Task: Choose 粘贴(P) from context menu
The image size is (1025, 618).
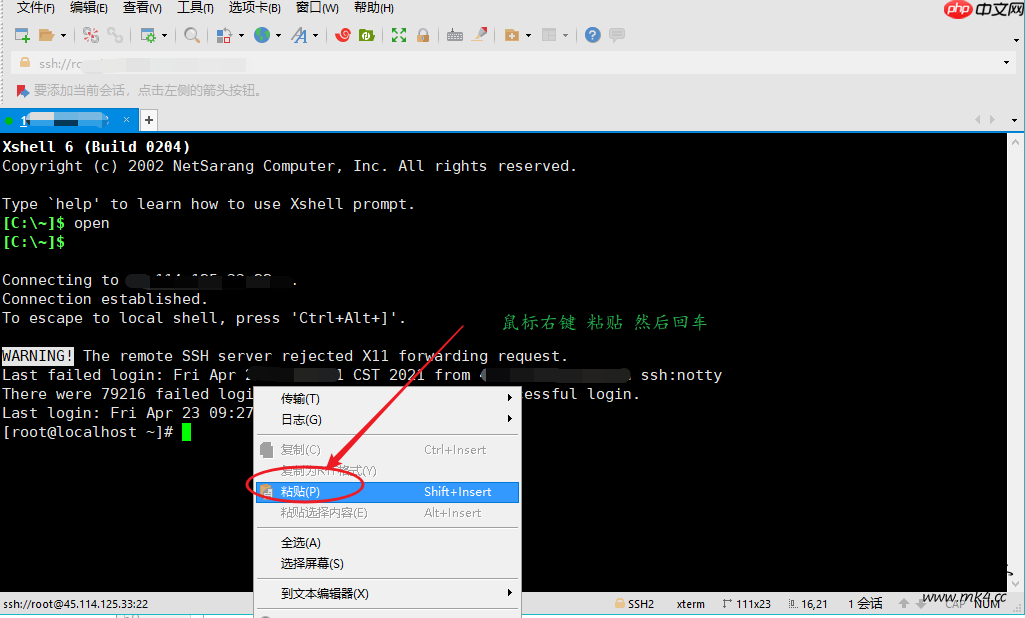Action: pos(300,492)
